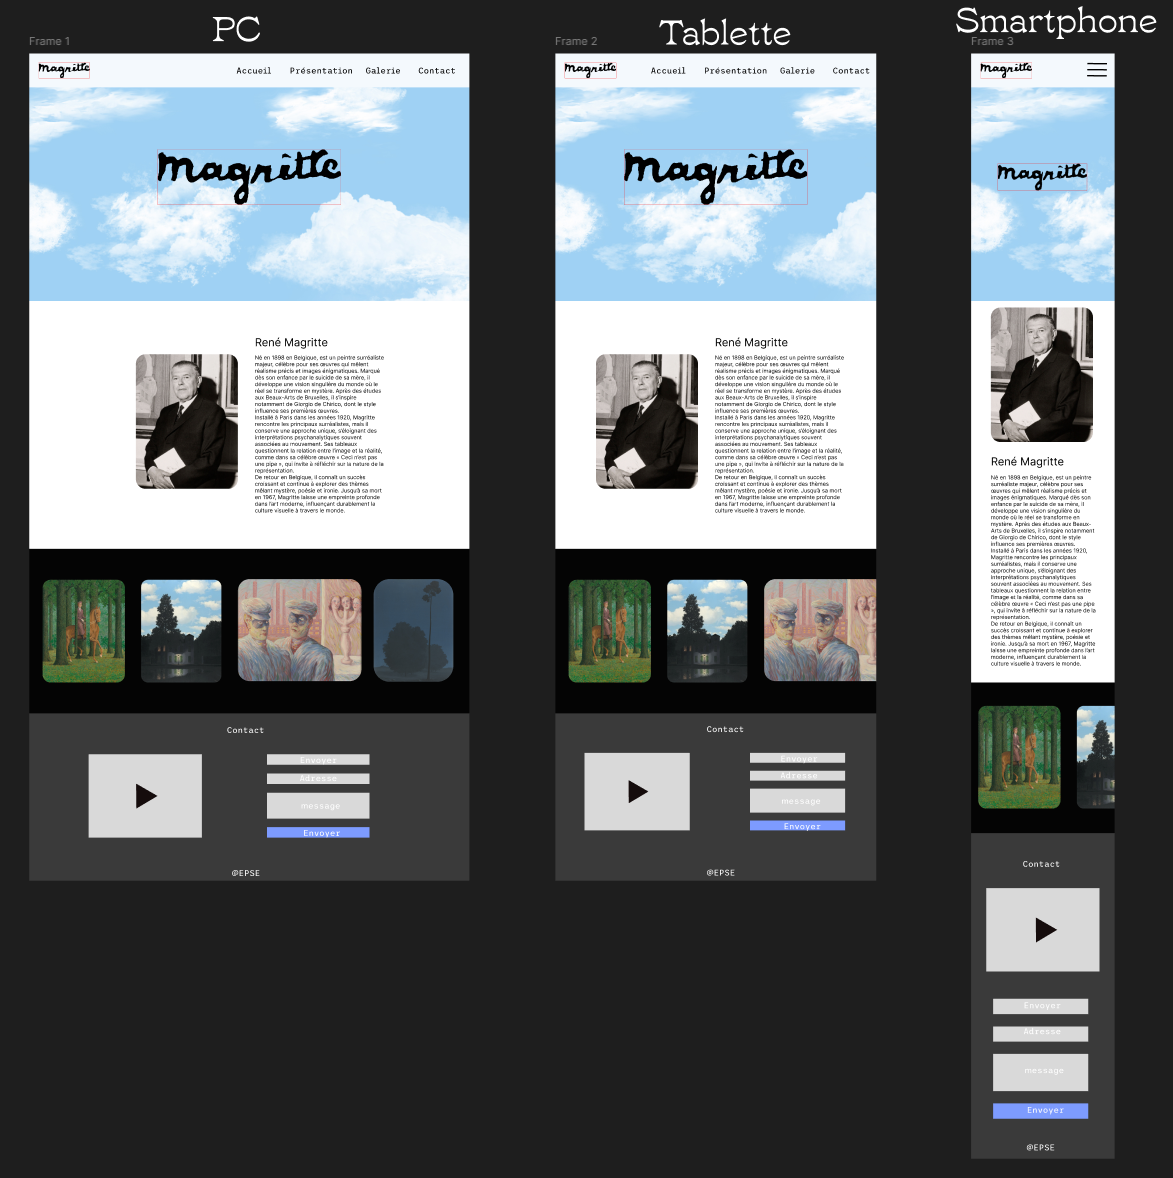Select the PC title text
Screen dimensions: 1173x1178
click(x=236, y=29)
